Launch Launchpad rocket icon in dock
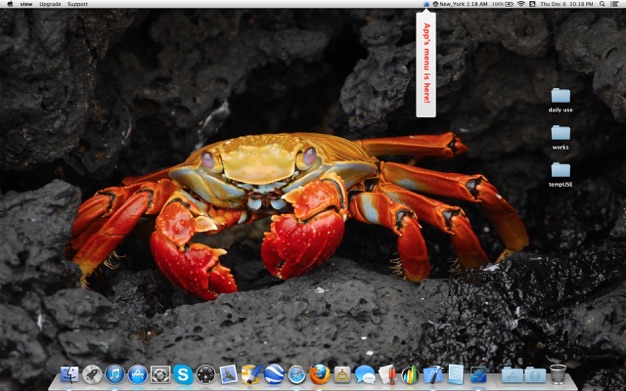 [92, 375]
